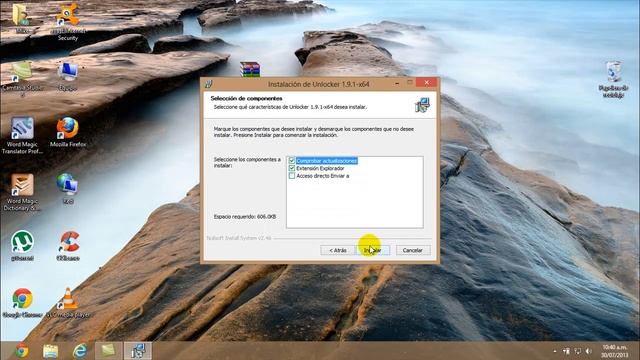Cancel the Unlocker installation
This screenshot has height=360, width=640.
pyautogui.click(x=413, y=250)
